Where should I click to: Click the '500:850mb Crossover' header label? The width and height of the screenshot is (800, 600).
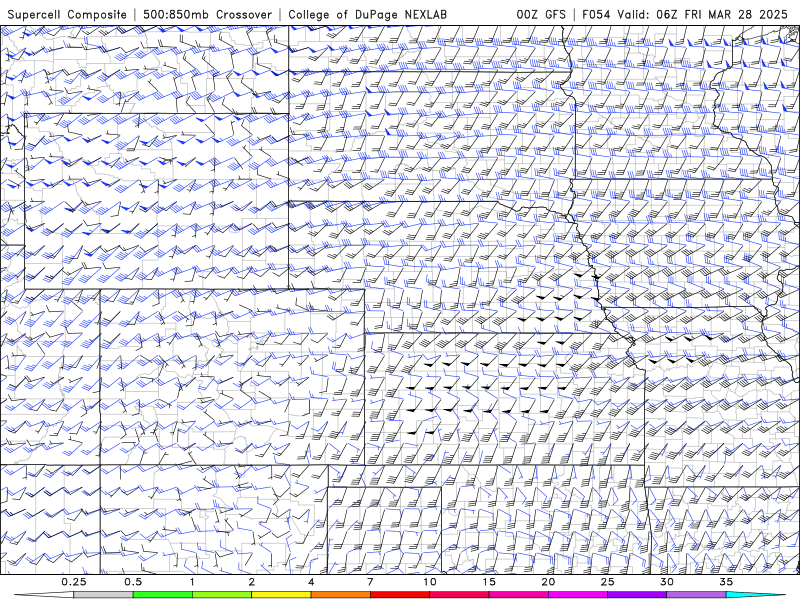pos(207,14)
